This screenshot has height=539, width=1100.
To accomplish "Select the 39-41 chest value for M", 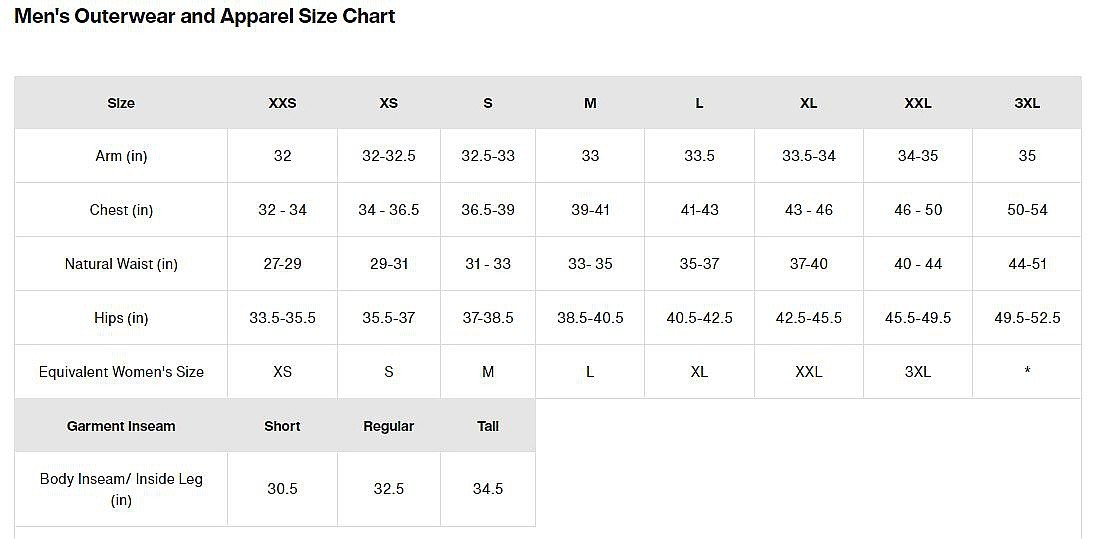I will [x=590, y=210].
